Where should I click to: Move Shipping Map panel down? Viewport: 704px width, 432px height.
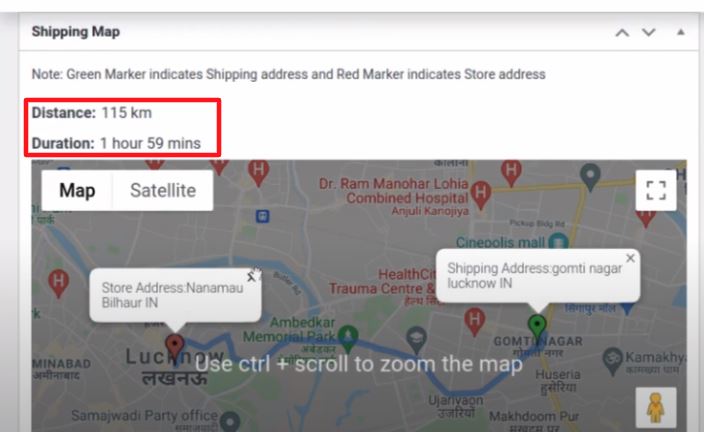pyautogui.click(x=648, y=32)
